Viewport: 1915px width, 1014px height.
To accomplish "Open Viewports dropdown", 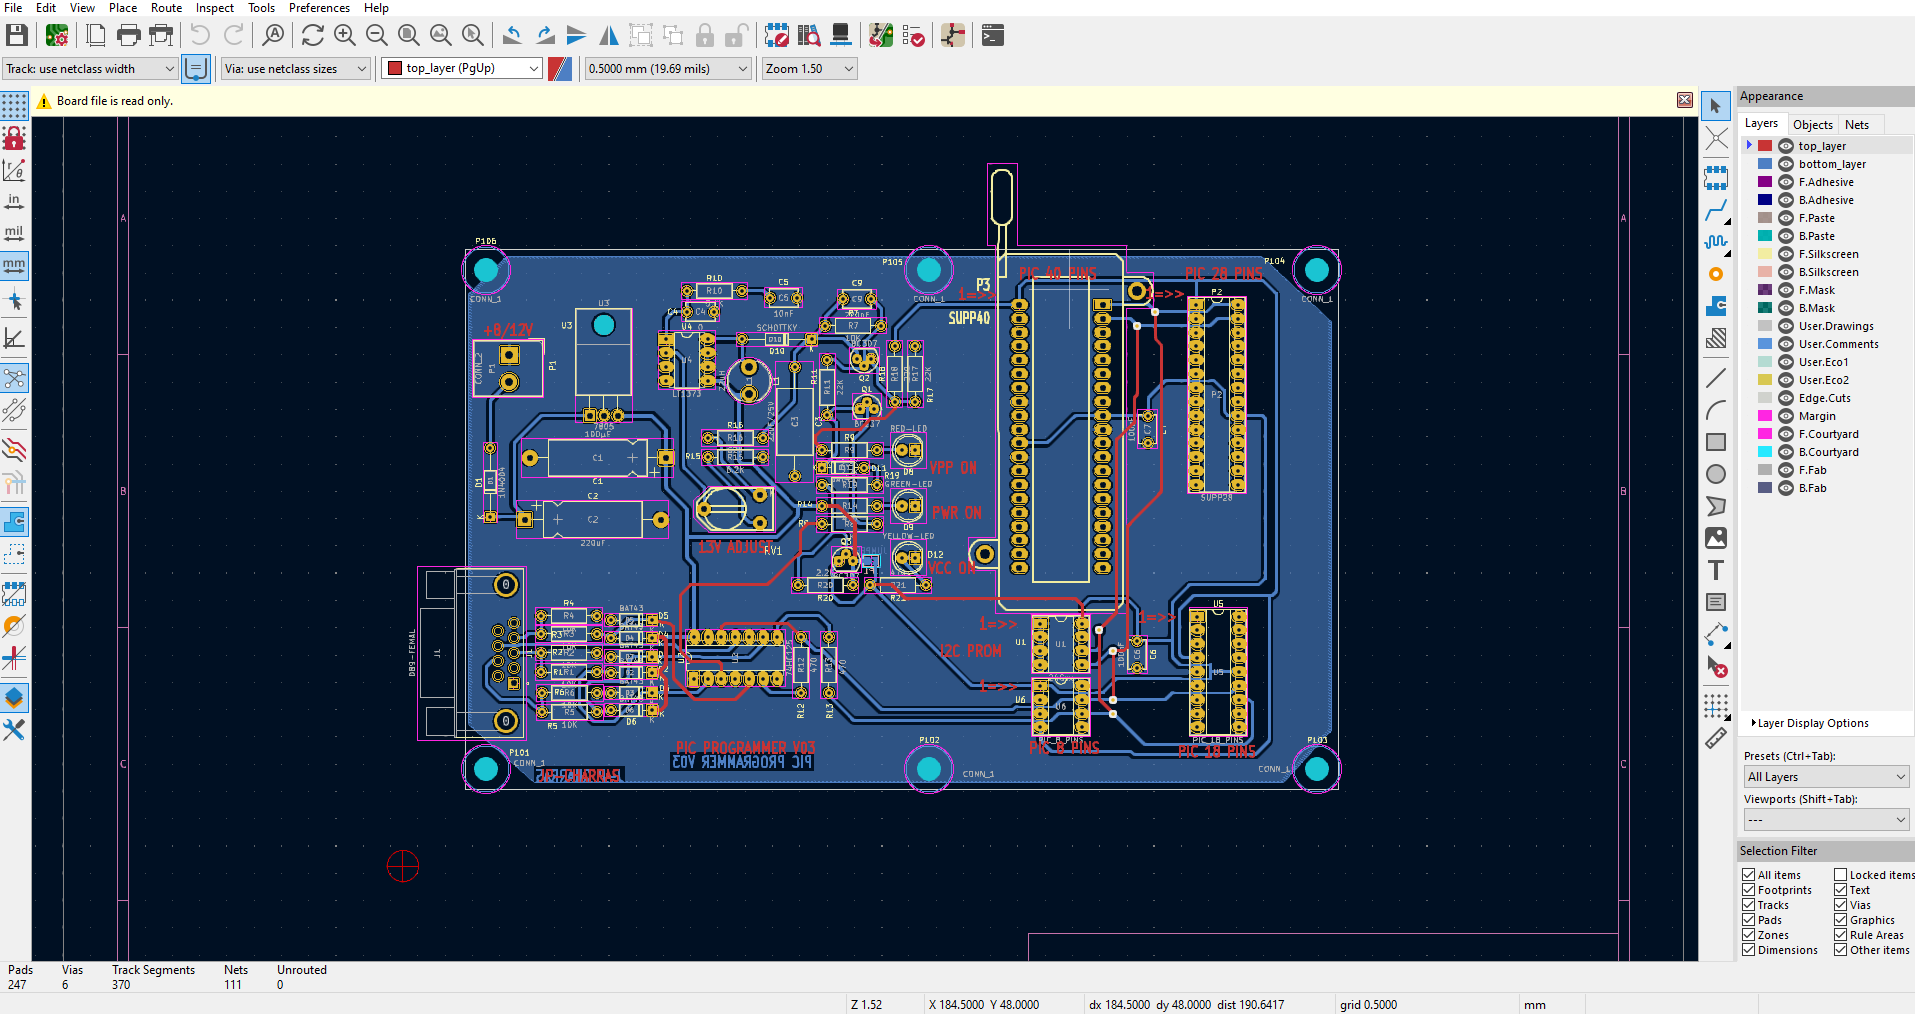I will point(1826,820).
